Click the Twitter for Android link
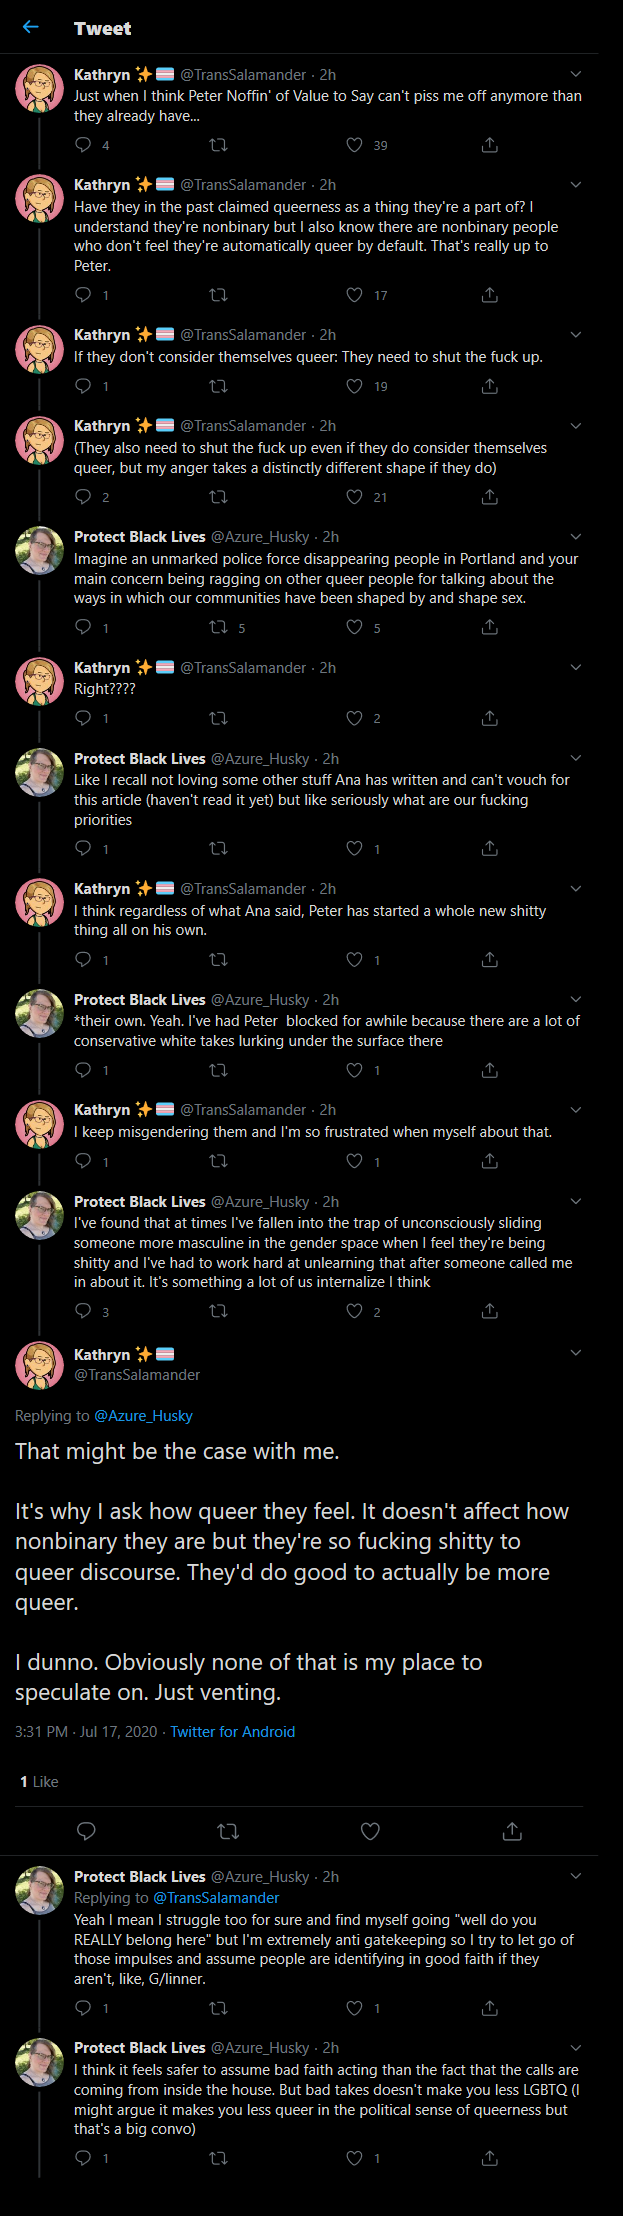The image size is (623, 2216). tap(232, 1732)
